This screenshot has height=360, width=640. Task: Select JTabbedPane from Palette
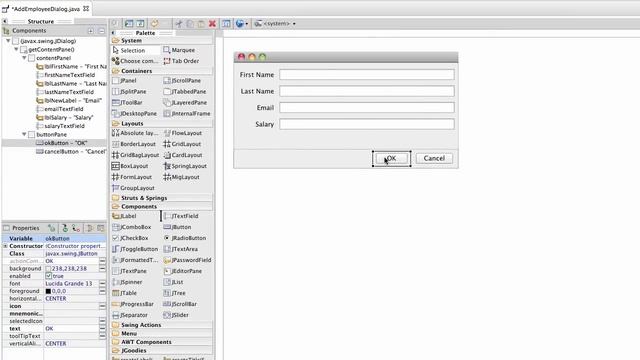coord(185,91)
